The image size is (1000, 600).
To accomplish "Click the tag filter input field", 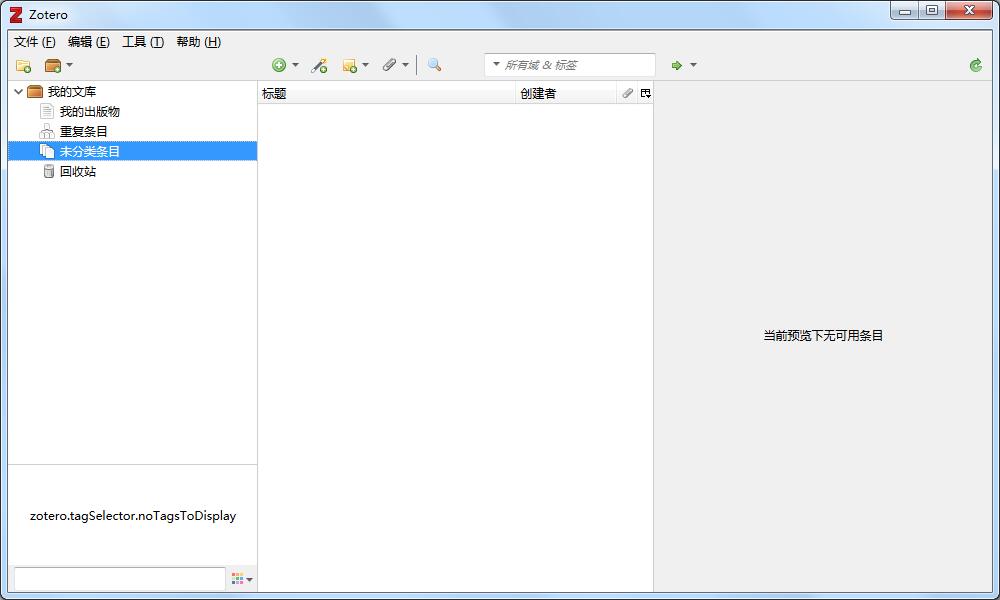I will (x=118, y=577).
